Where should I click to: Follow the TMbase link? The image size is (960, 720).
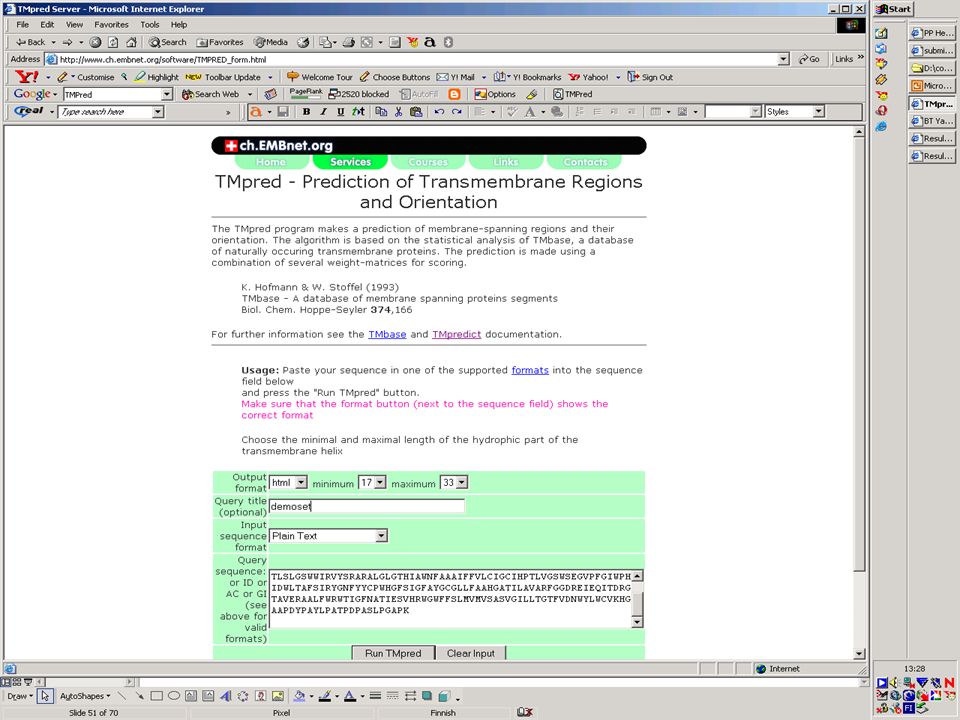pyautogui.click(x=387, y=334)
